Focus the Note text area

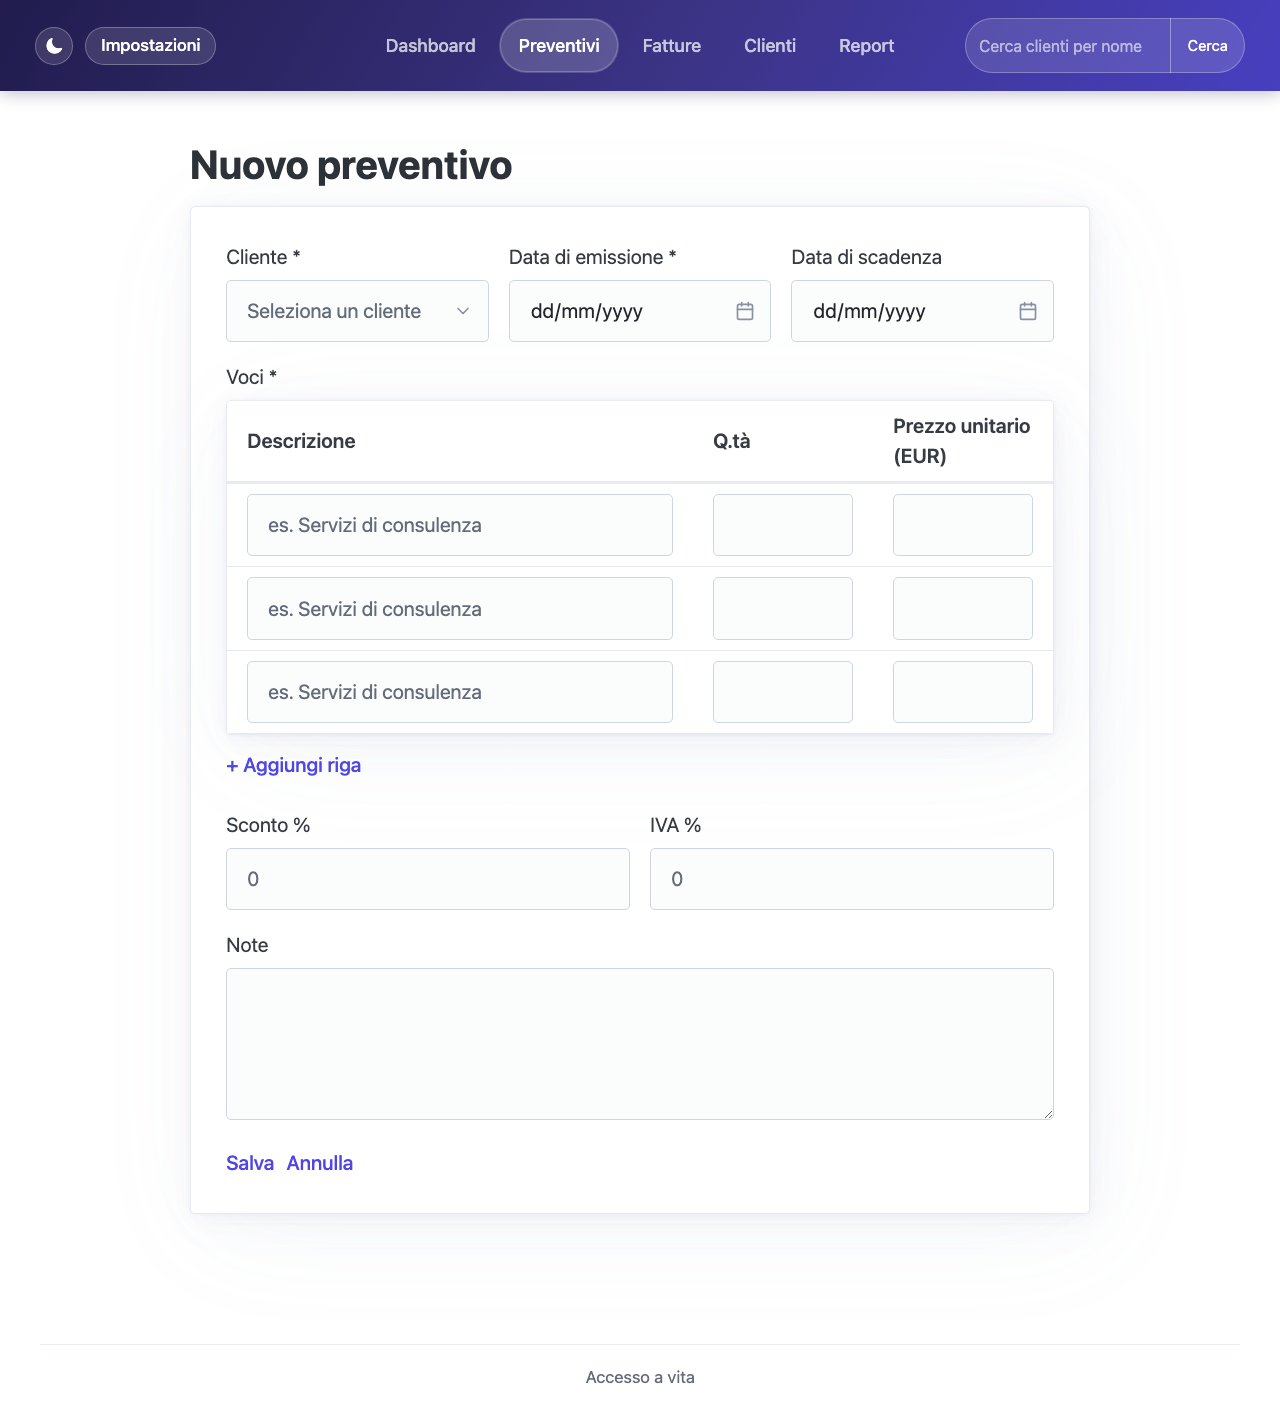pyautogui.click(x=640, y=1044)
